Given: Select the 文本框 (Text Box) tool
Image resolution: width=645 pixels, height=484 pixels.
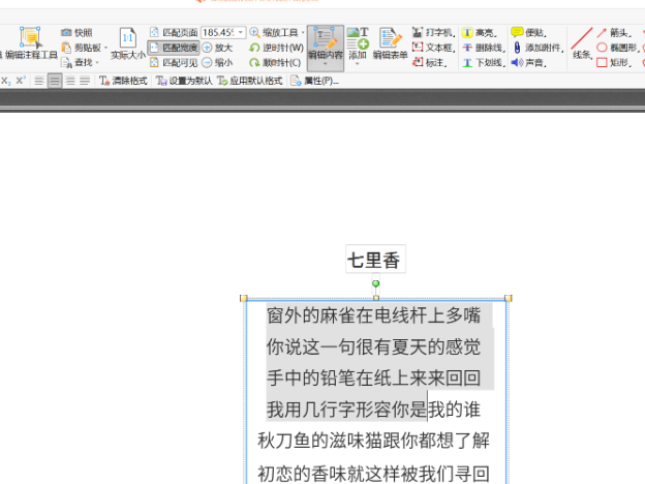Looking at the screenshot, I should (434, 48).
